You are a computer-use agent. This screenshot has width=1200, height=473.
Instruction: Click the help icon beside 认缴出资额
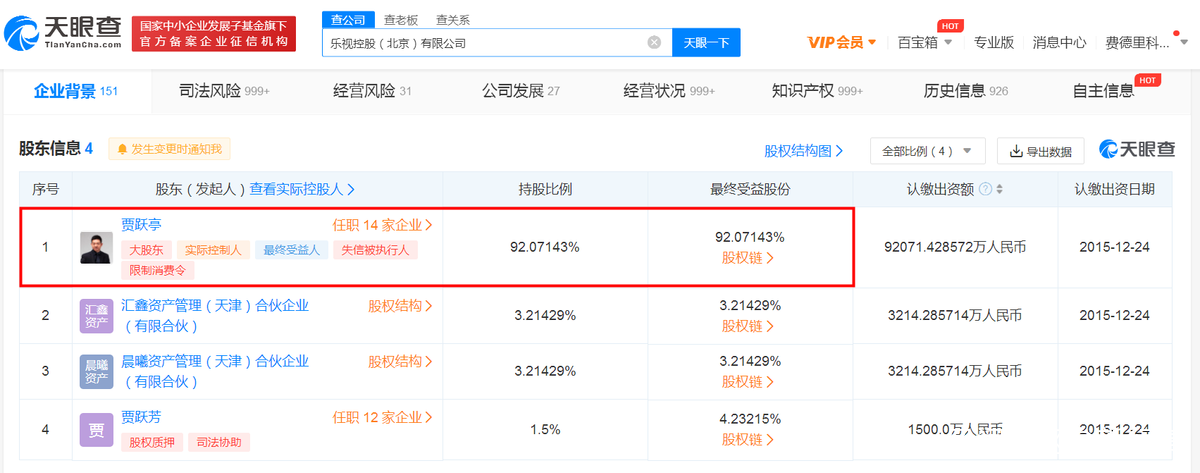pyautogui.click(x=985, y=189)
